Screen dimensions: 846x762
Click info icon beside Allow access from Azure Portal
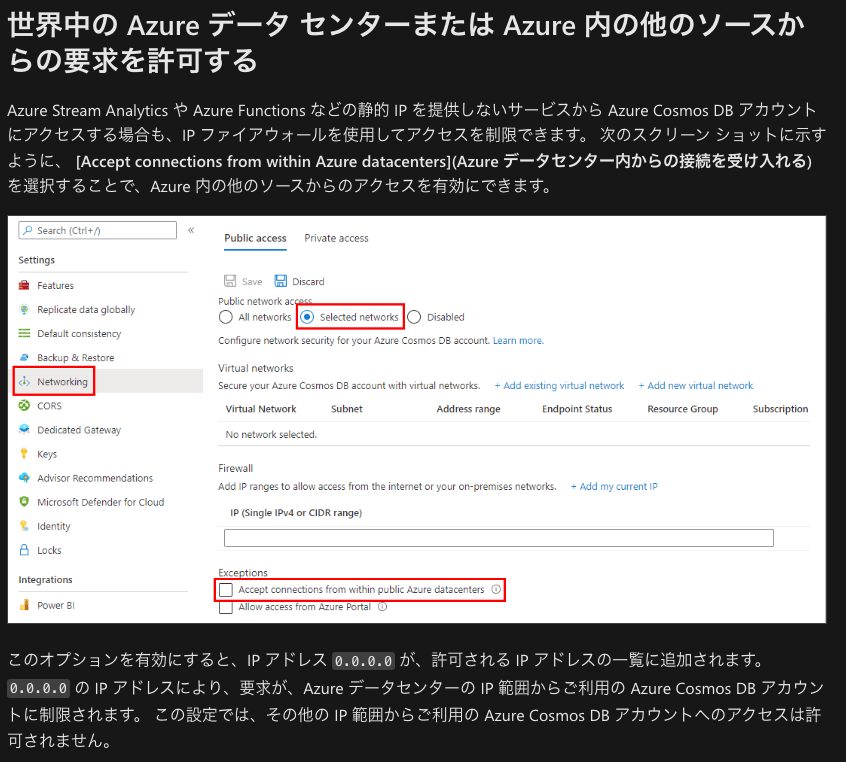[383, 607]
